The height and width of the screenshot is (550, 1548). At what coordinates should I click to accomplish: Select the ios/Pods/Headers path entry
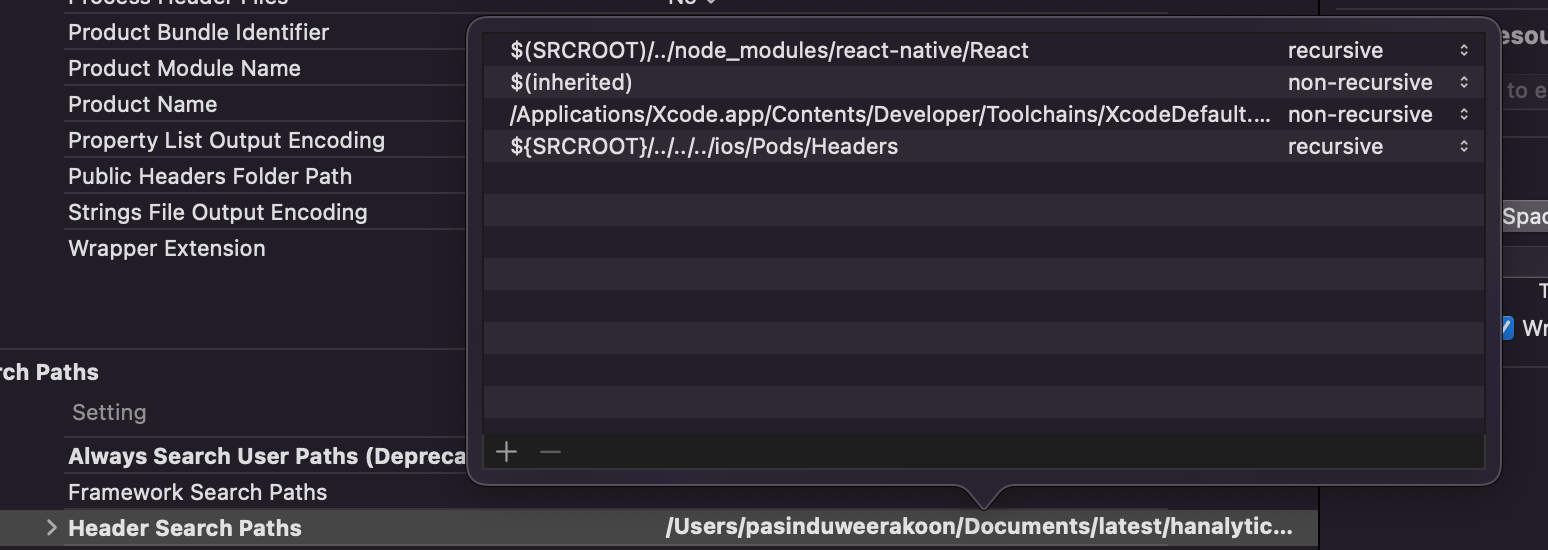click(x=704, y=147)
